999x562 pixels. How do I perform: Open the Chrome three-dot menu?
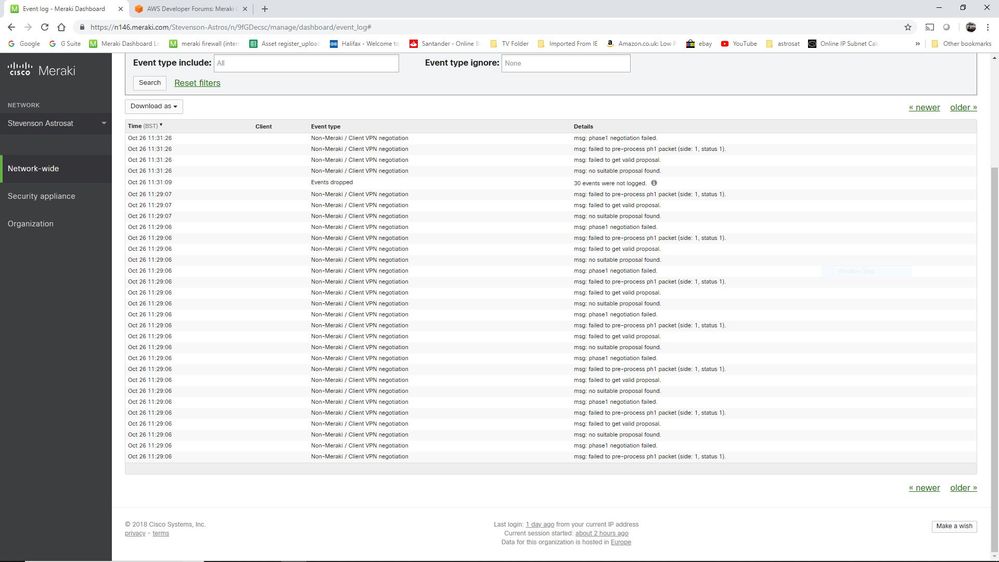988,27
